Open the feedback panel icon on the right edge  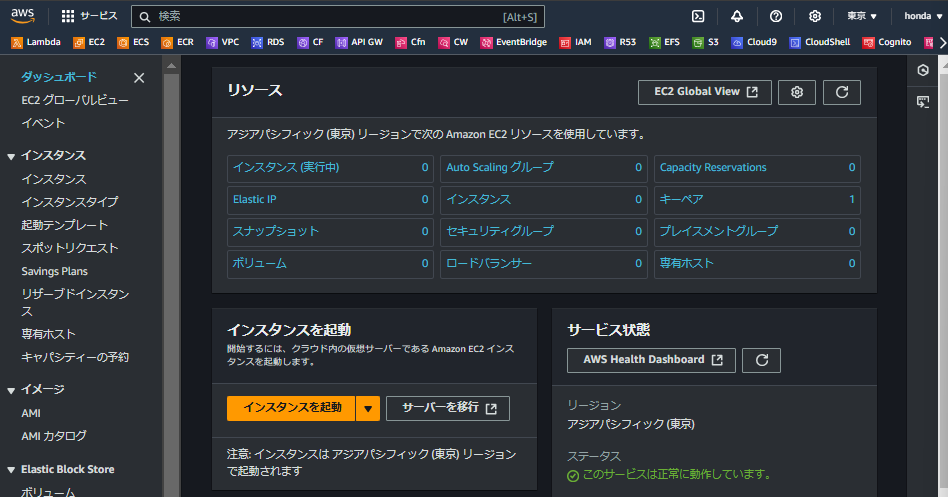(x=923, y=102)
